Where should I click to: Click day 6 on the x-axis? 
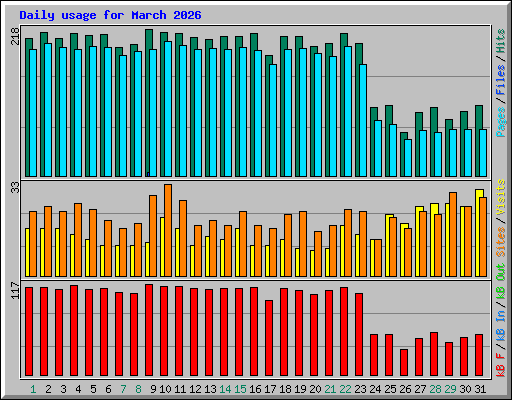108,389
